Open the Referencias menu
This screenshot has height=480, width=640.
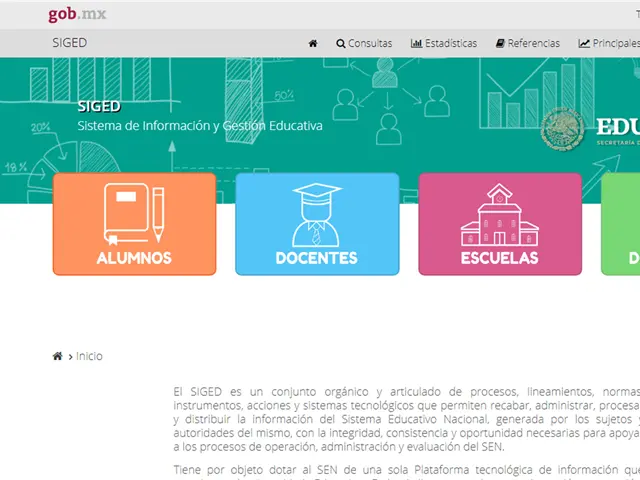pyautogui.click(x=533, y=44)
